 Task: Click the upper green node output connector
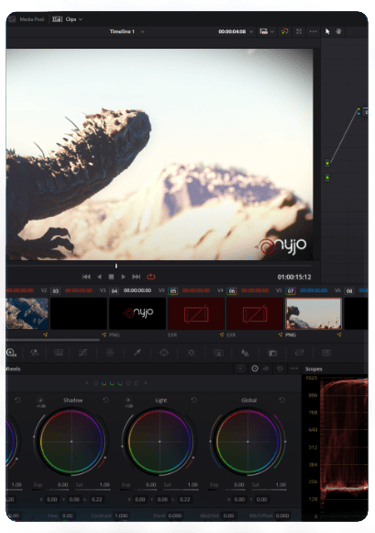[327, 164]
